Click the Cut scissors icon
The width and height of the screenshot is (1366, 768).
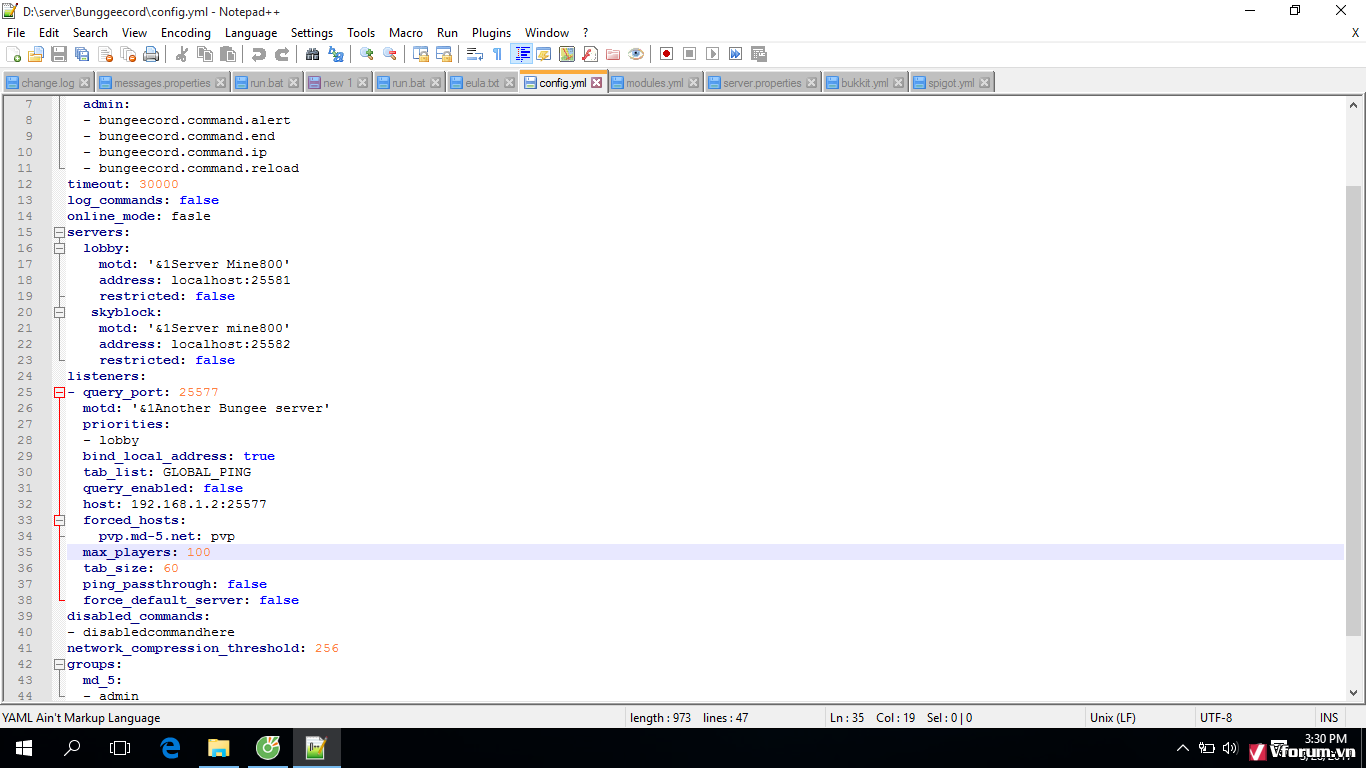[x=182, y=54]
